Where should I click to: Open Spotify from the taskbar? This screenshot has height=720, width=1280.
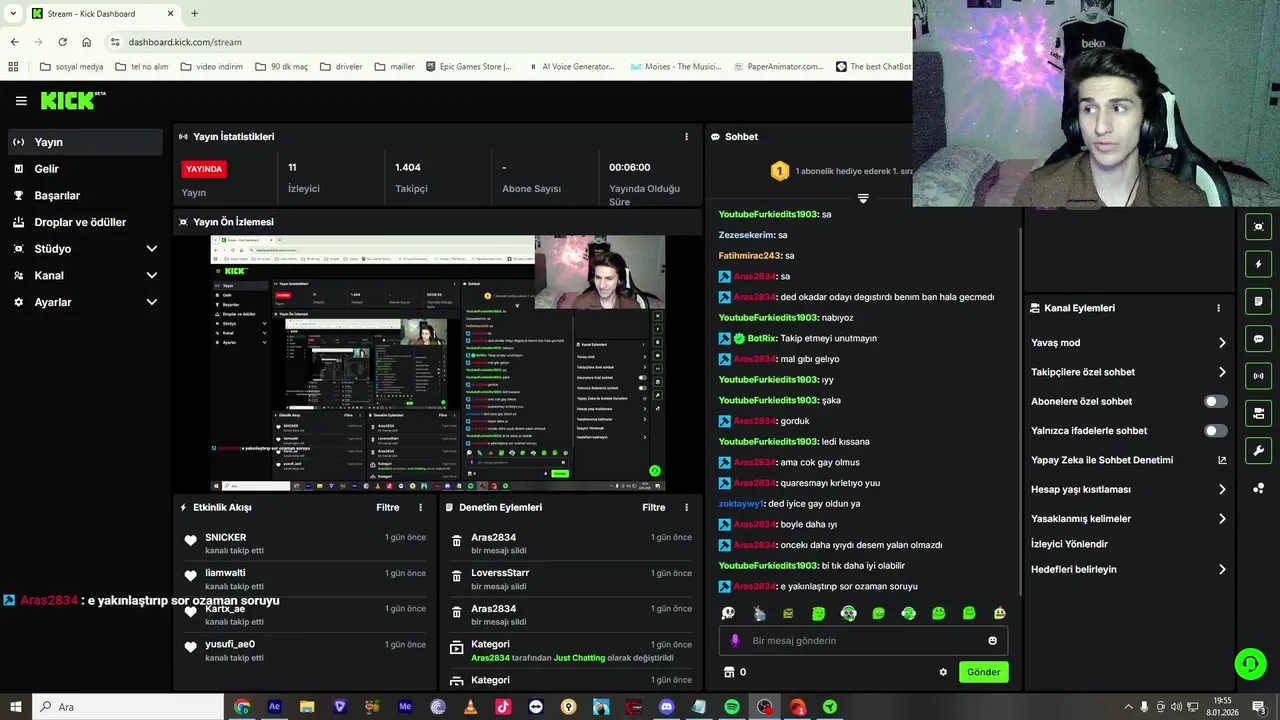point(732,707)
